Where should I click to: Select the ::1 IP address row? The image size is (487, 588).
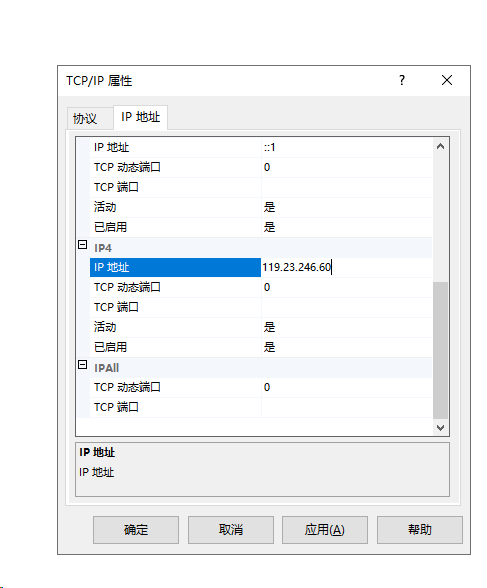pyautogui.click(x=261, y=147)
